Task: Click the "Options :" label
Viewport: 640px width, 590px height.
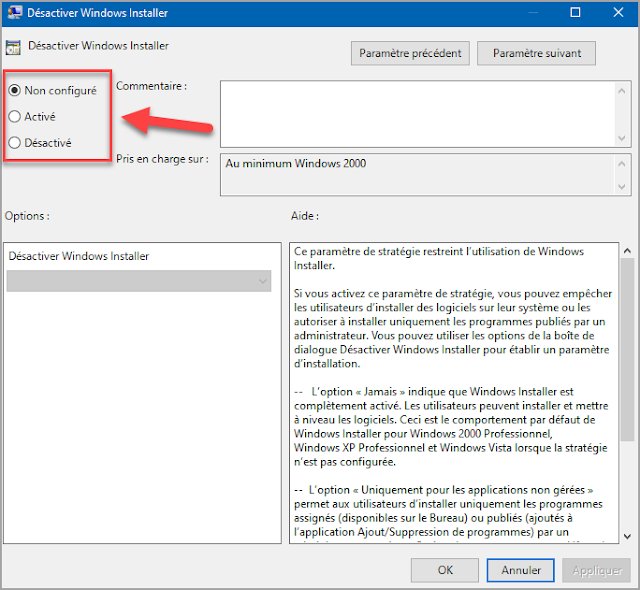Action: (27, 216)
